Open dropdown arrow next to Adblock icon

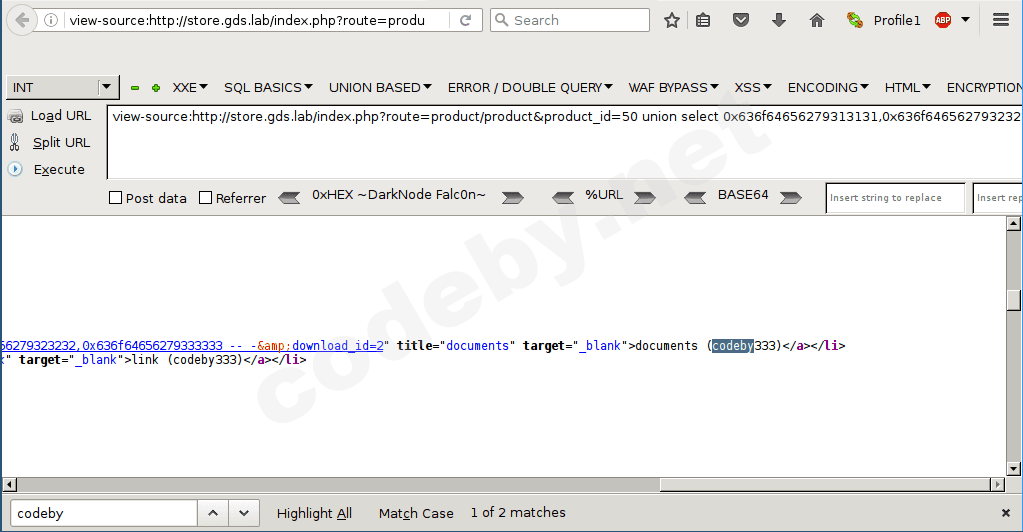966,20
